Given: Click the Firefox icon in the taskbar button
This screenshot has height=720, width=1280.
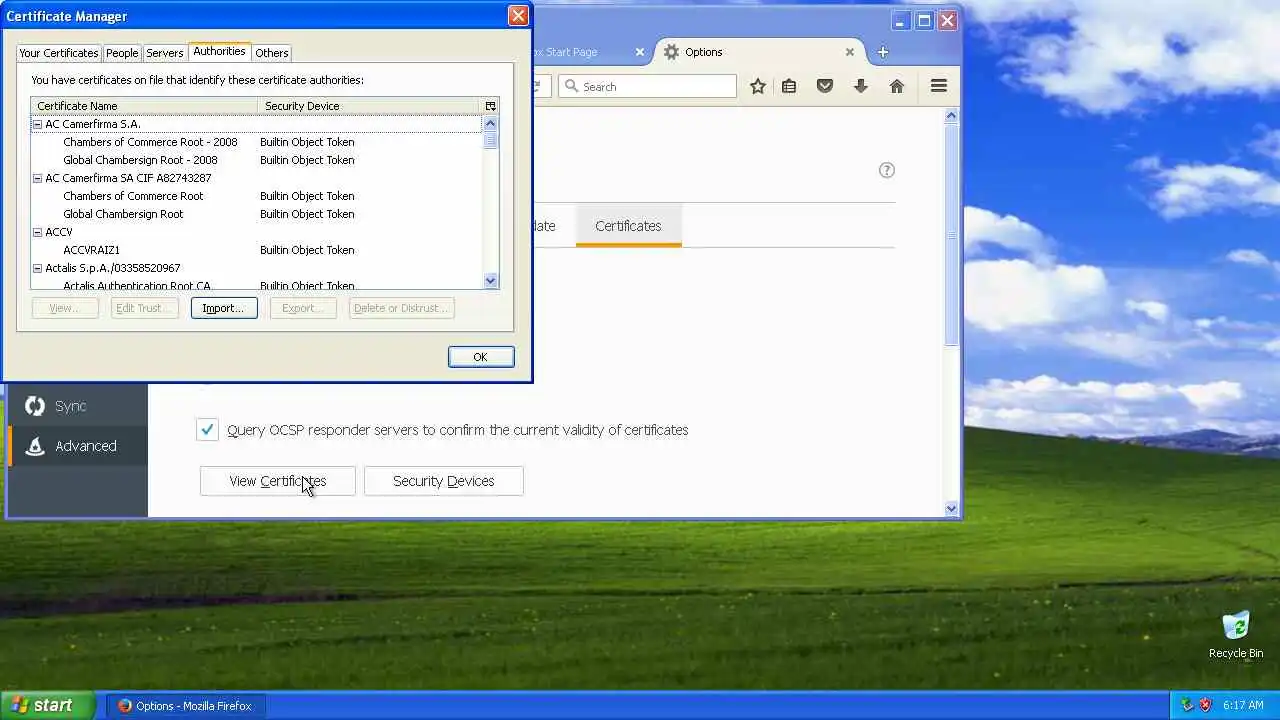Looking at the screenshot, I should (125, 706).
